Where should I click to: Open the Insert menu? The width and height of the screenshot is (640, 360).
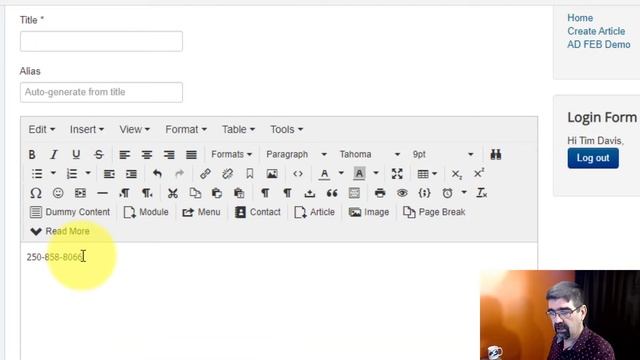pyautogui.click(x=87, y=129)
